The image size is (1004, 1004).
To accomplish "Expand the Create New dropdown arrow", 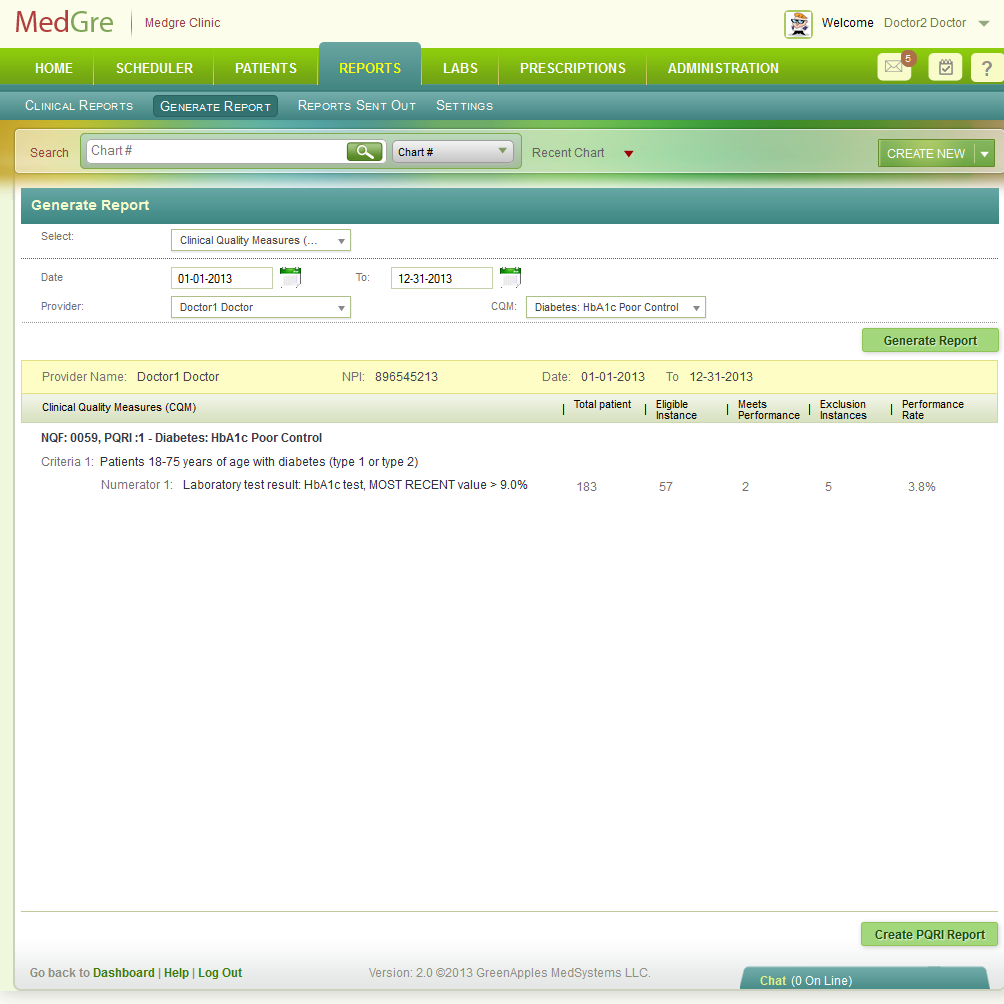I will coord(985,154).
